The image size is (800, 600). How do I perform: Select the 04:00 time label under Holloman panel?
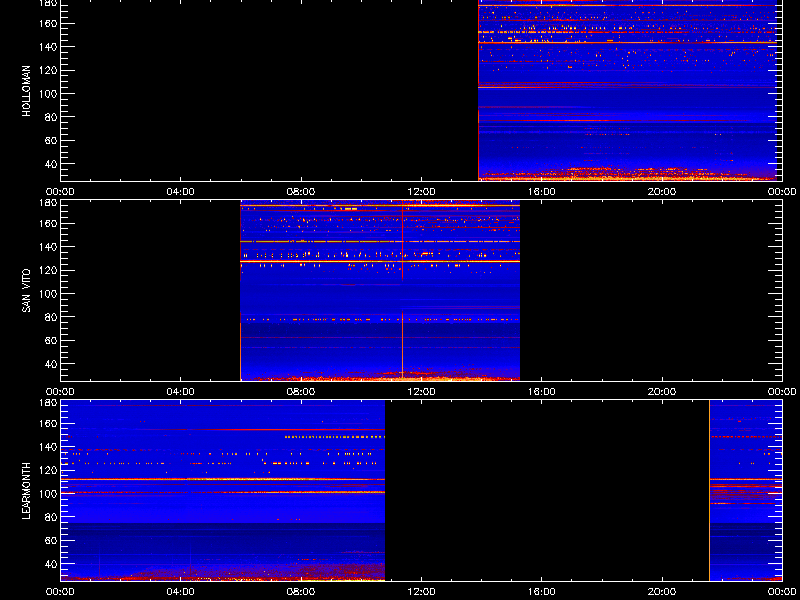[x=181, y=192]
